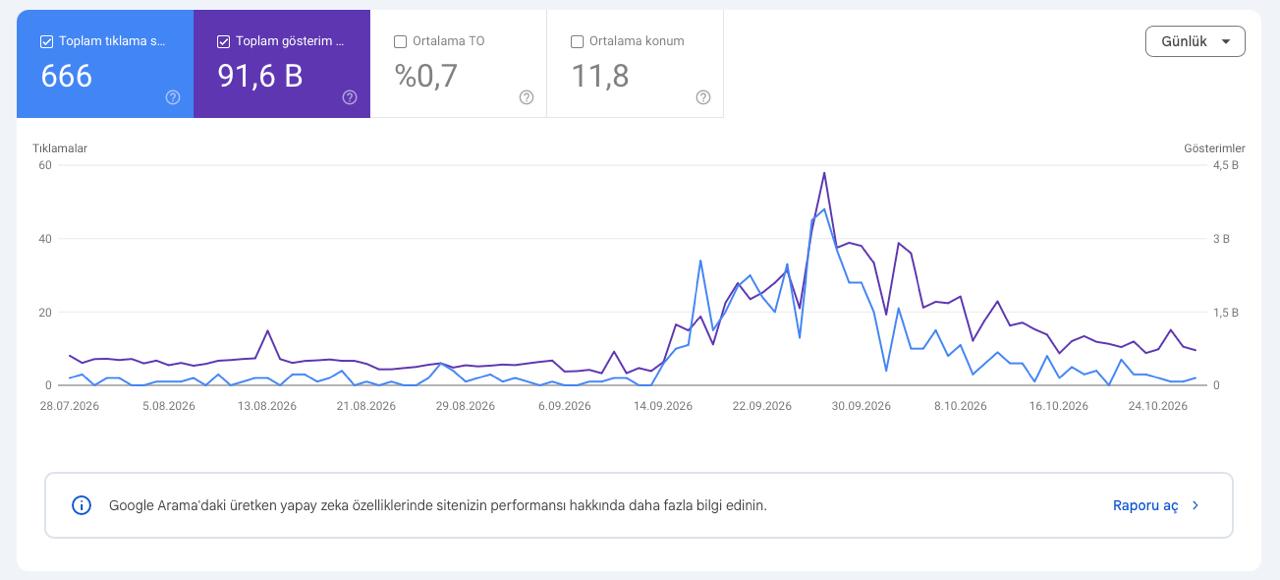Click the 14.09.2026 date label

(x=663, y=406)
